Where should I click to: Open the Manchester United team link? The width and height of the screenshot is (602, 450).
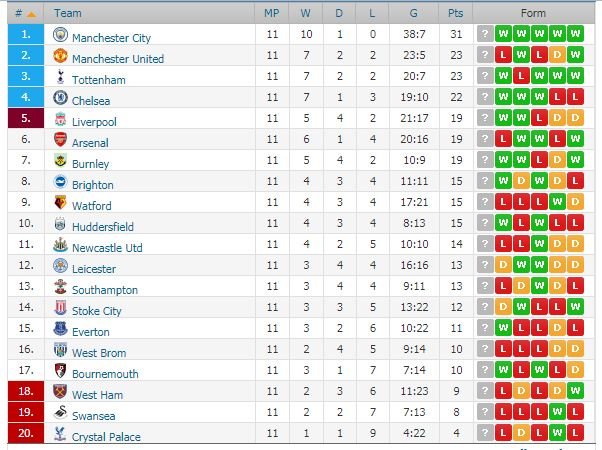tap(118, 58)
